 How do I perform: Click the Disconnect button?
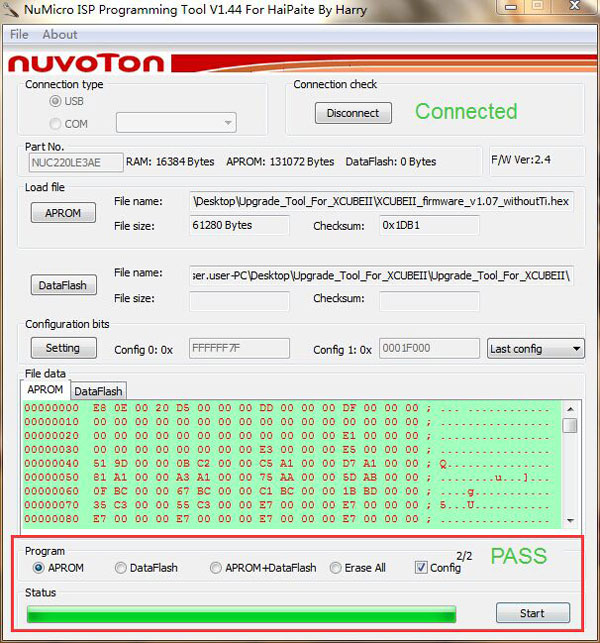pos(353,113)
